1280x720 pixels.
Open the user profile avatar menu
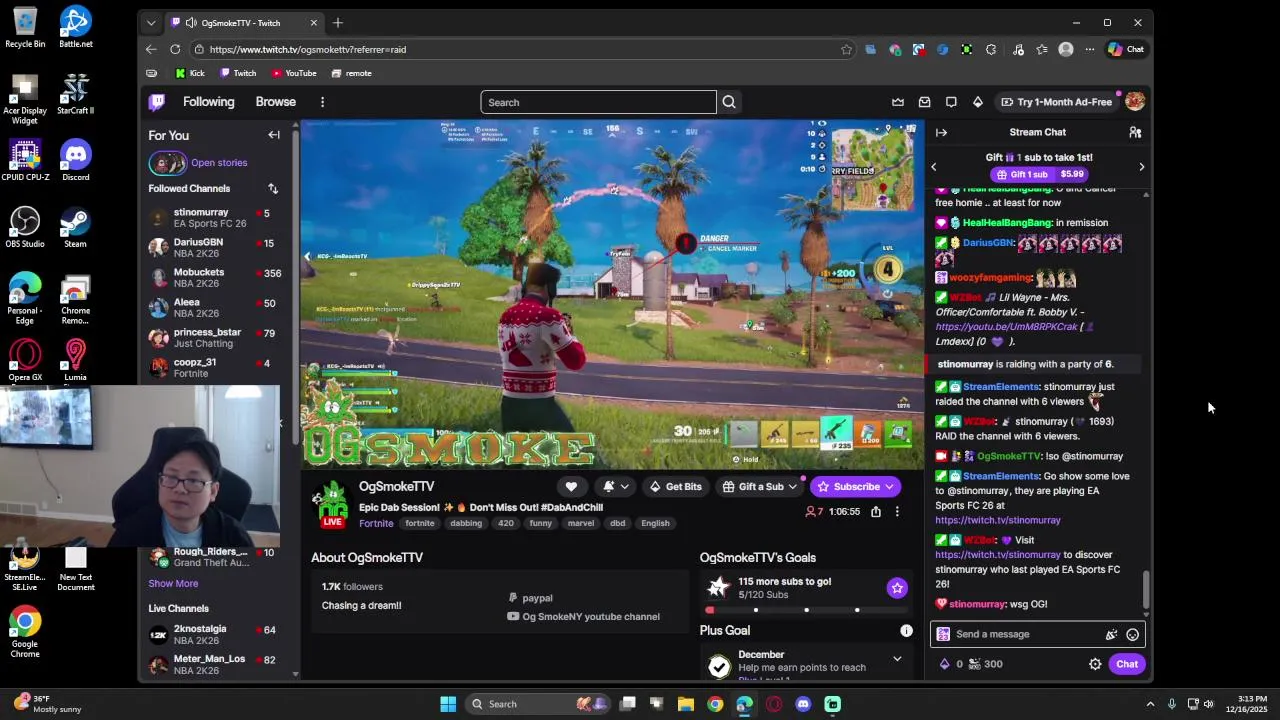1134,102
